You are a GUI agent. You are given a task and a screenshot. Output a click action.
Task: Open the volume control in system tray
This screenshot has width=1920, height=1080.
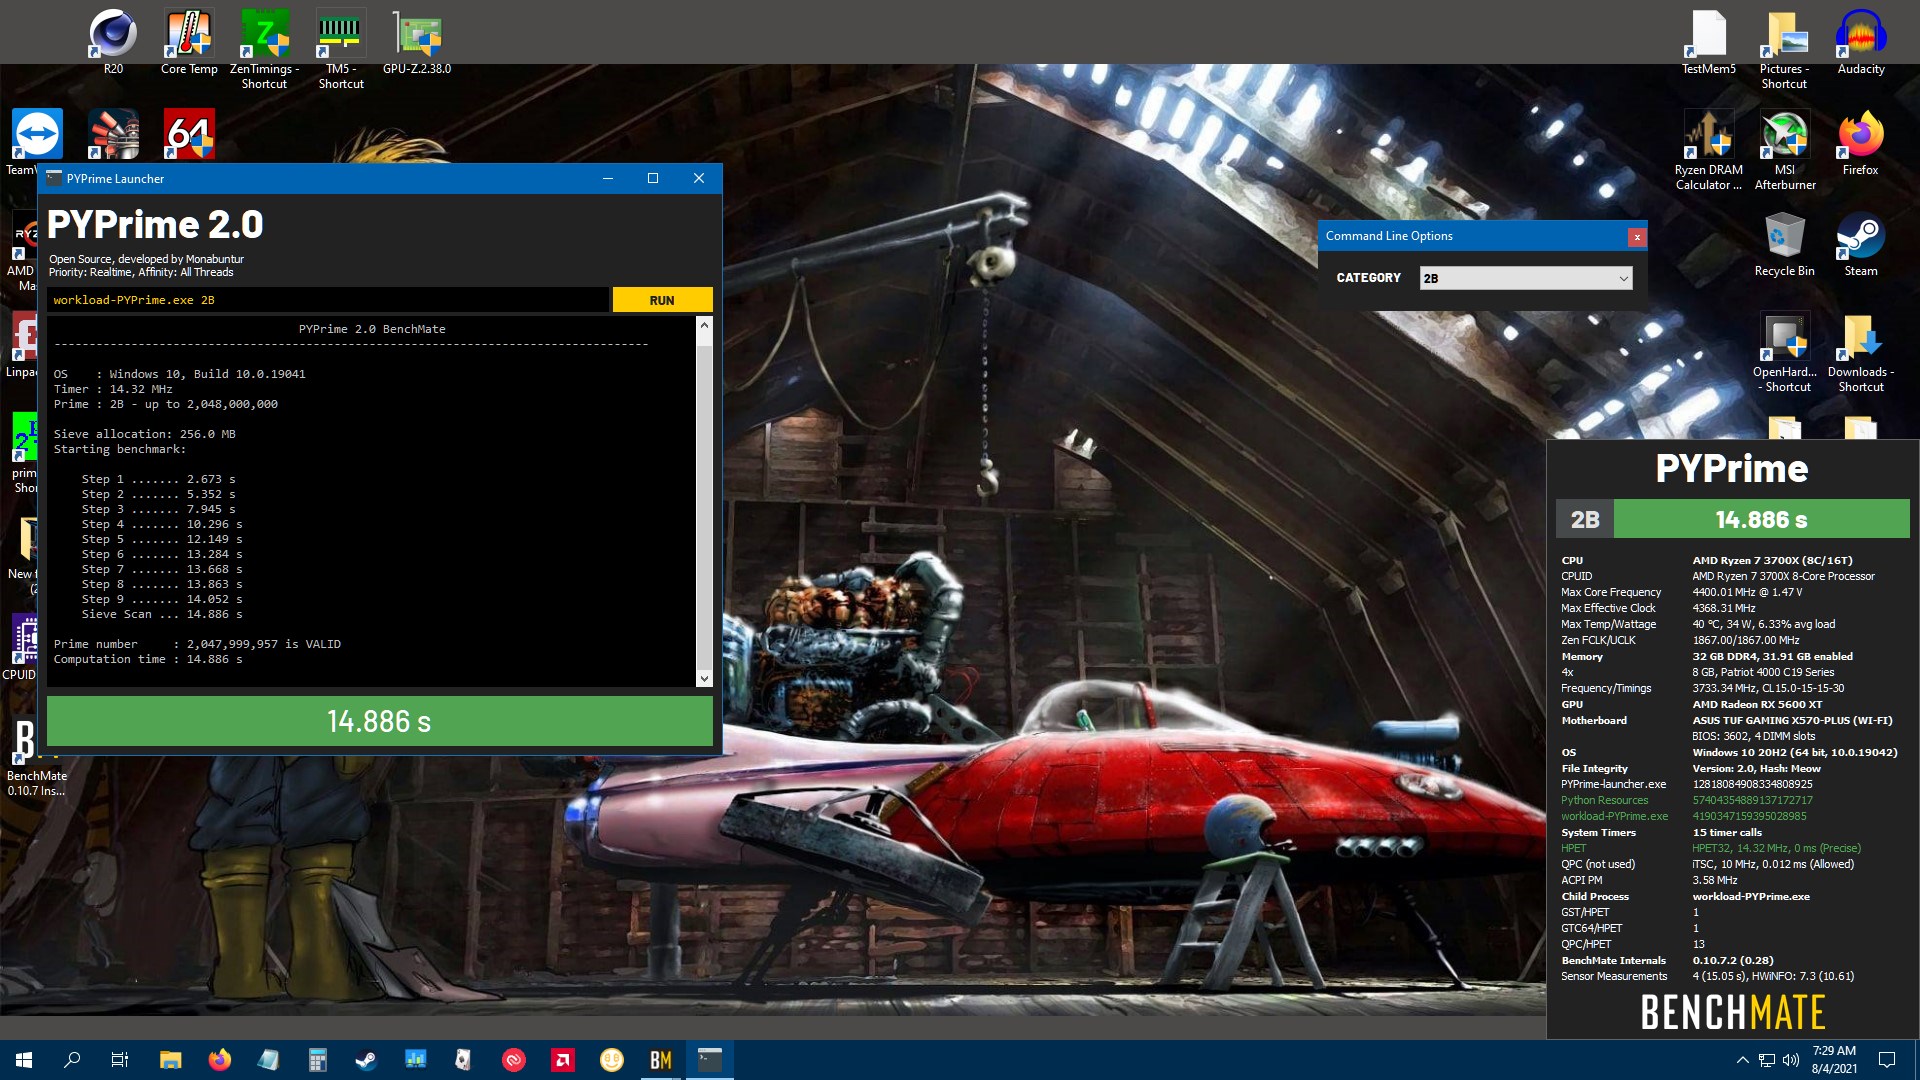1790,1060
